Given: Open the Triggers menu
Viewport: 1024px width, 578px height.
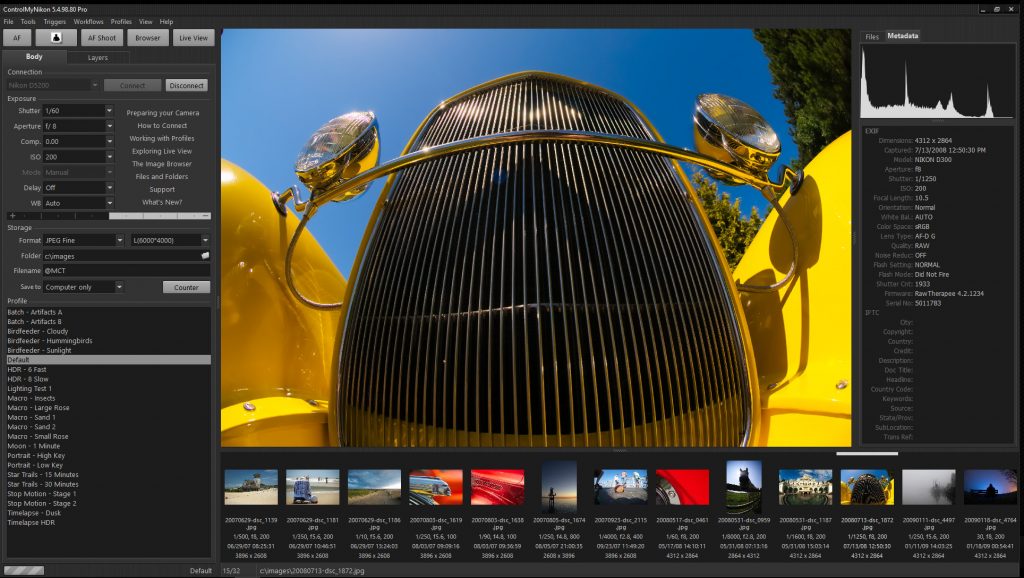Looking at the screenshot, I should click(53, 21).
